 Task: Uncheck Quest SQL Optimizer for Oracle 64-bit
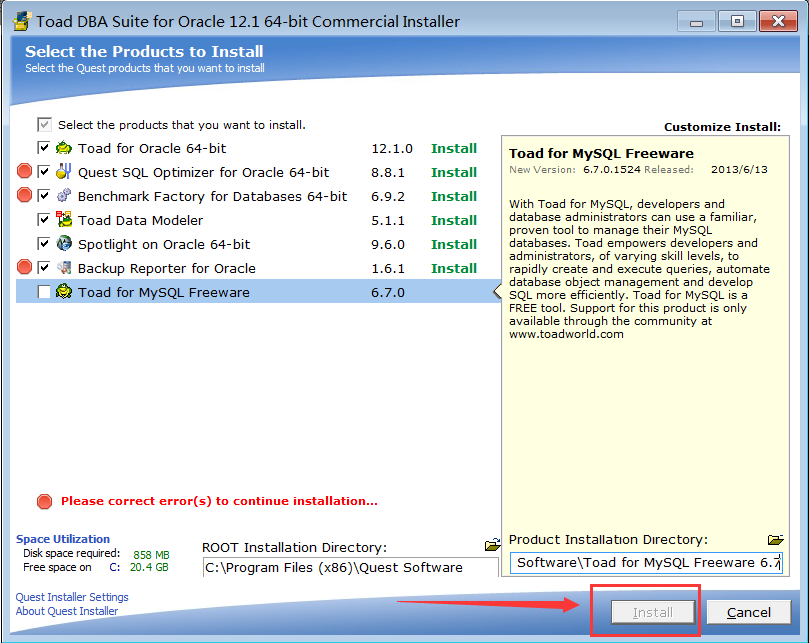(44, 172)
